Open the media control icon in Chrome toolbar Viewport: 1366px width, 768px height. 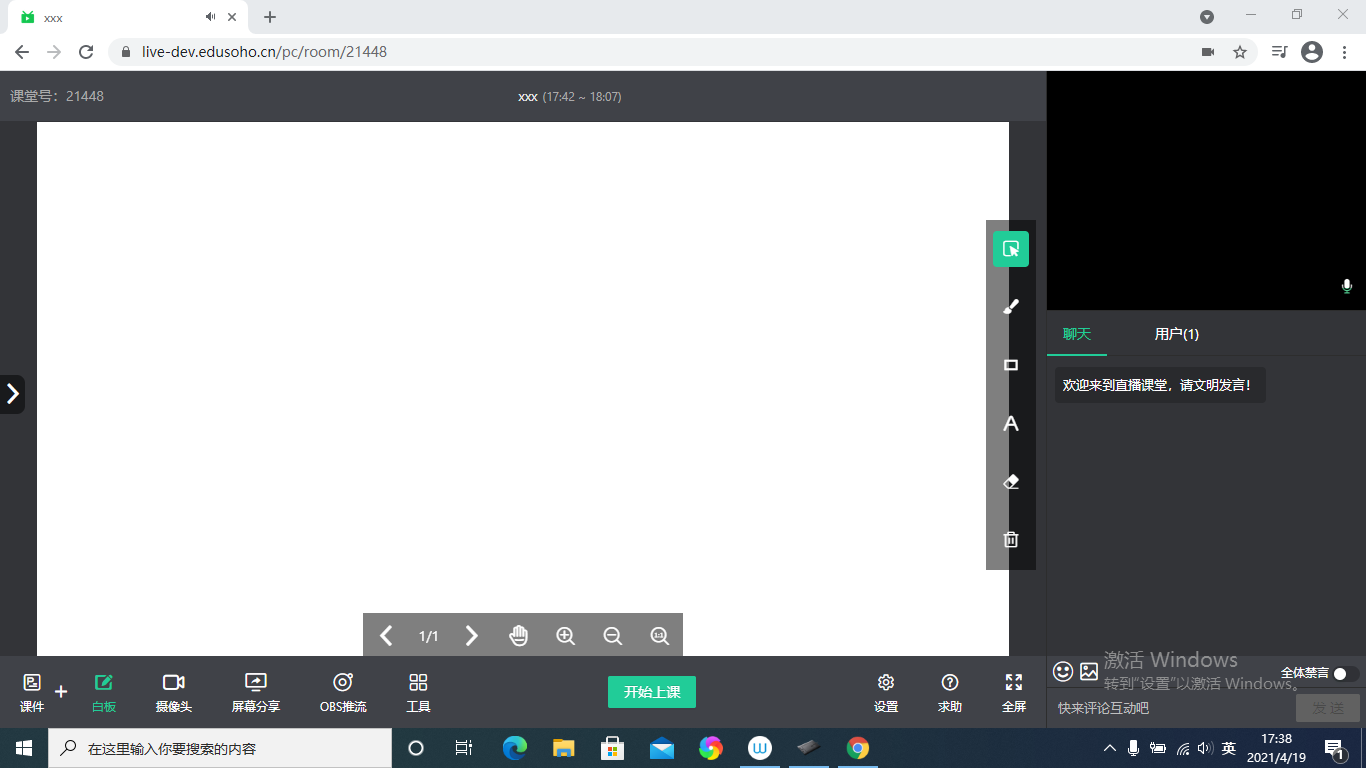pos(1279,52)
